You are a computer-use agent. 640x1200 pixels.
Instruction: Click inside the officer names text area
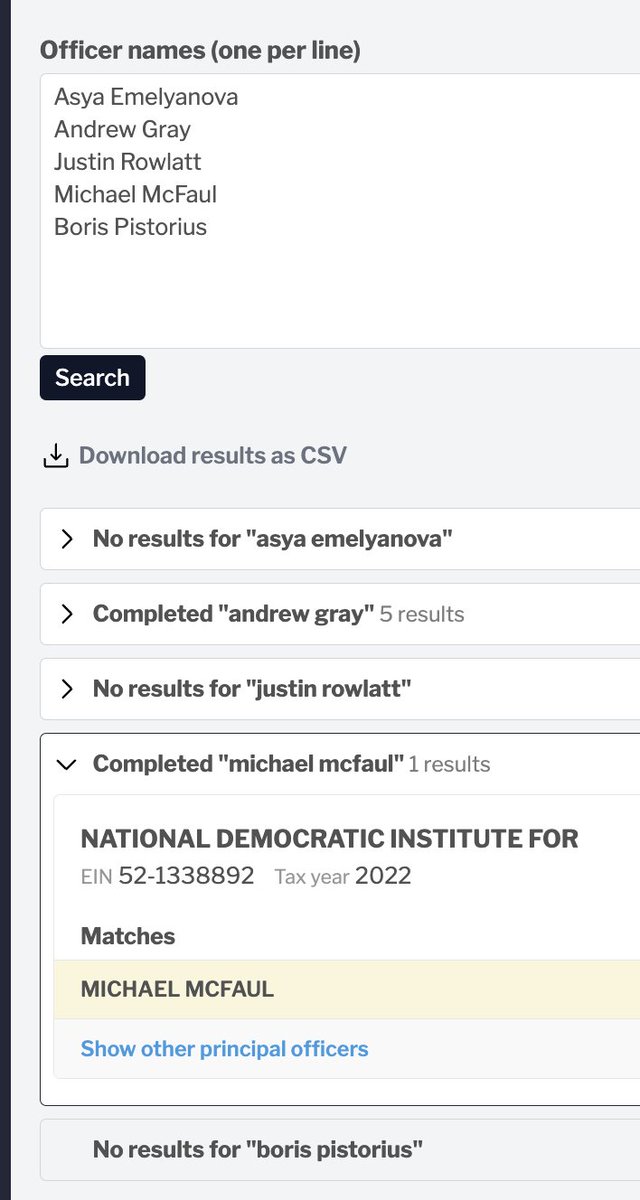tap(340, 210)
